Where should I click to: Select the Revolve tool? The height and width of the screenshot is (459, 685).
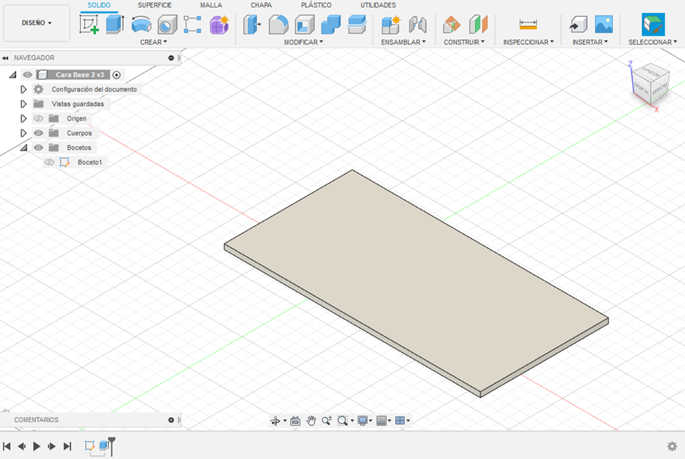click(x=141, y=24)
